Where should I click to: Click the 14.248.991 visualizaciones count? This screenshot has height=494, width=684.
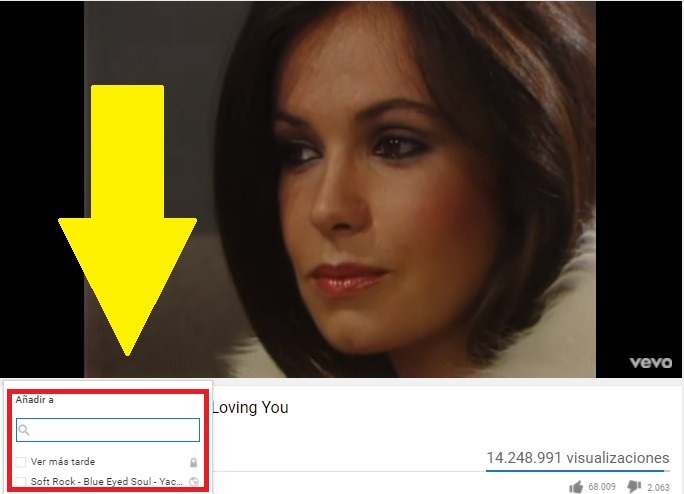[578, 458]
